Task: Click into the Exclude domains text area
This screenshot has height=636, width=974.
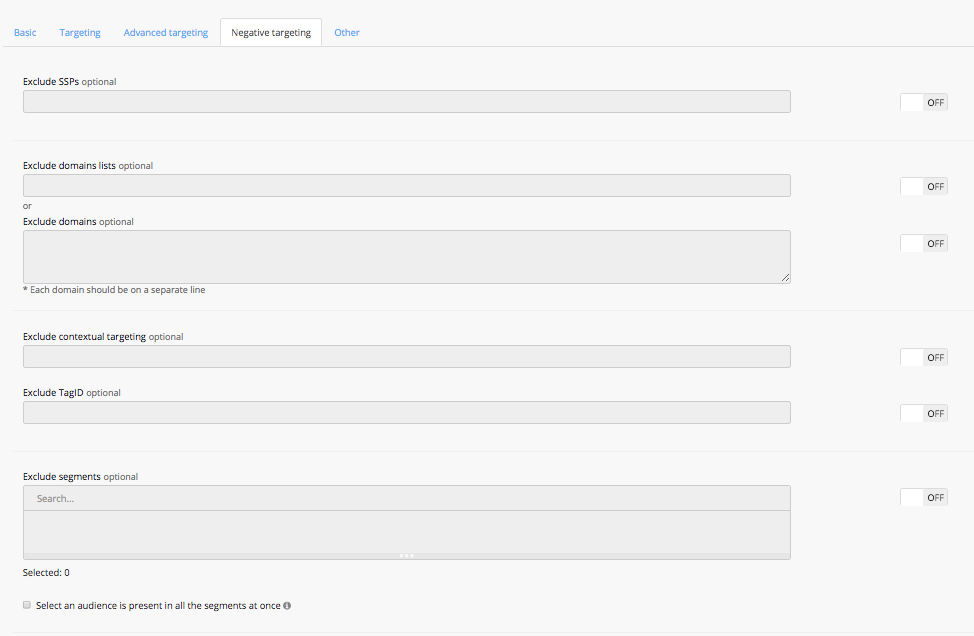Action: click(x=406, y=257)
